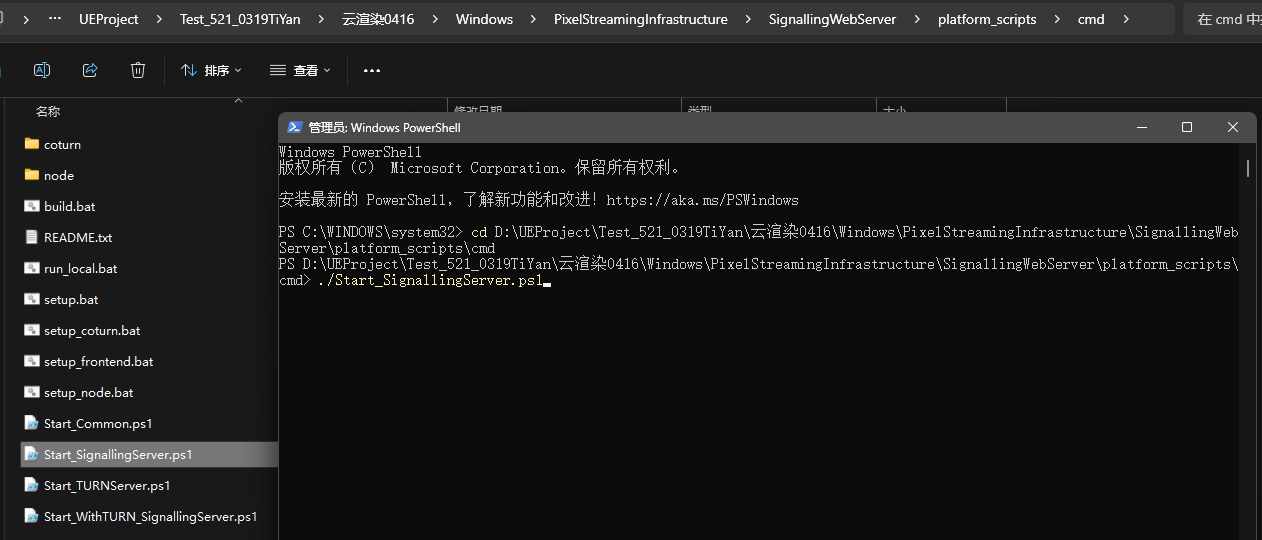
Task: Click the Rename icon in Explorer toolbar
Action: (42, 70)
